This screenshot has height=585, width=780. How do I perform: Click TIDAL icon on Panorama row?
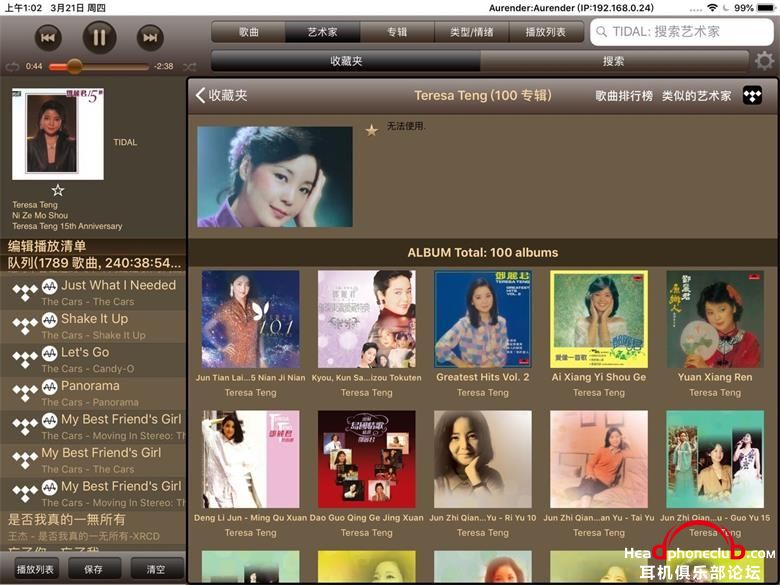pyautogui.click(x=25, y=393)
